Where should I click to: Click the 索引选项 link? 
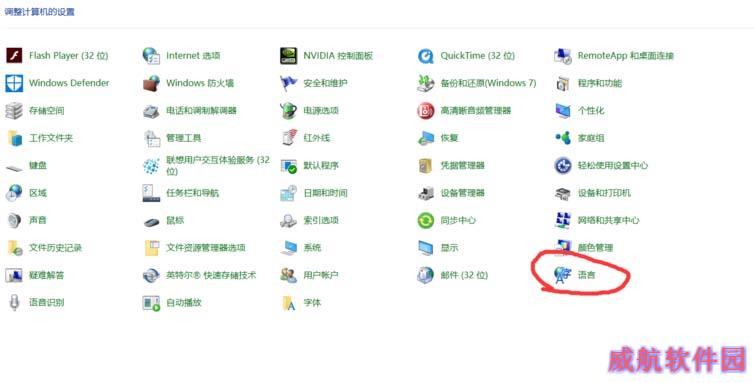coord(321,220)
